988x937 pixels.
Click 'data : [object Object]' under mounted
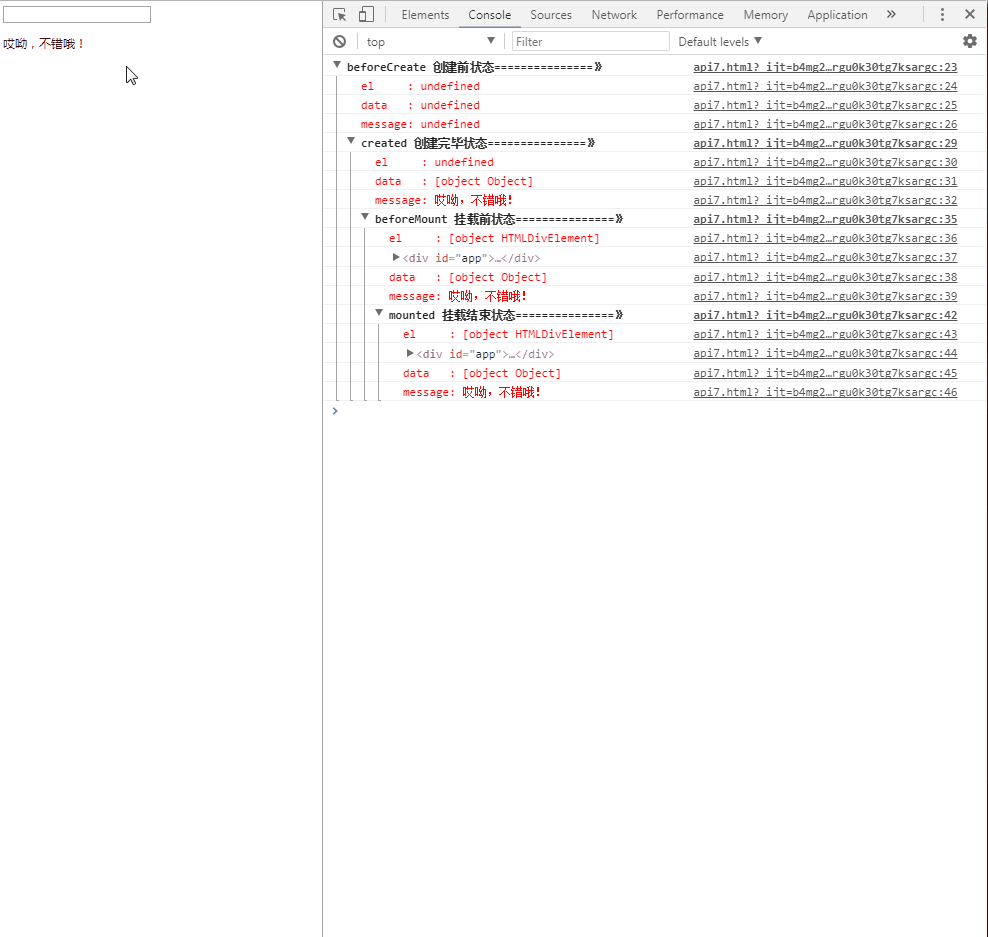click(x=482, y=373)
